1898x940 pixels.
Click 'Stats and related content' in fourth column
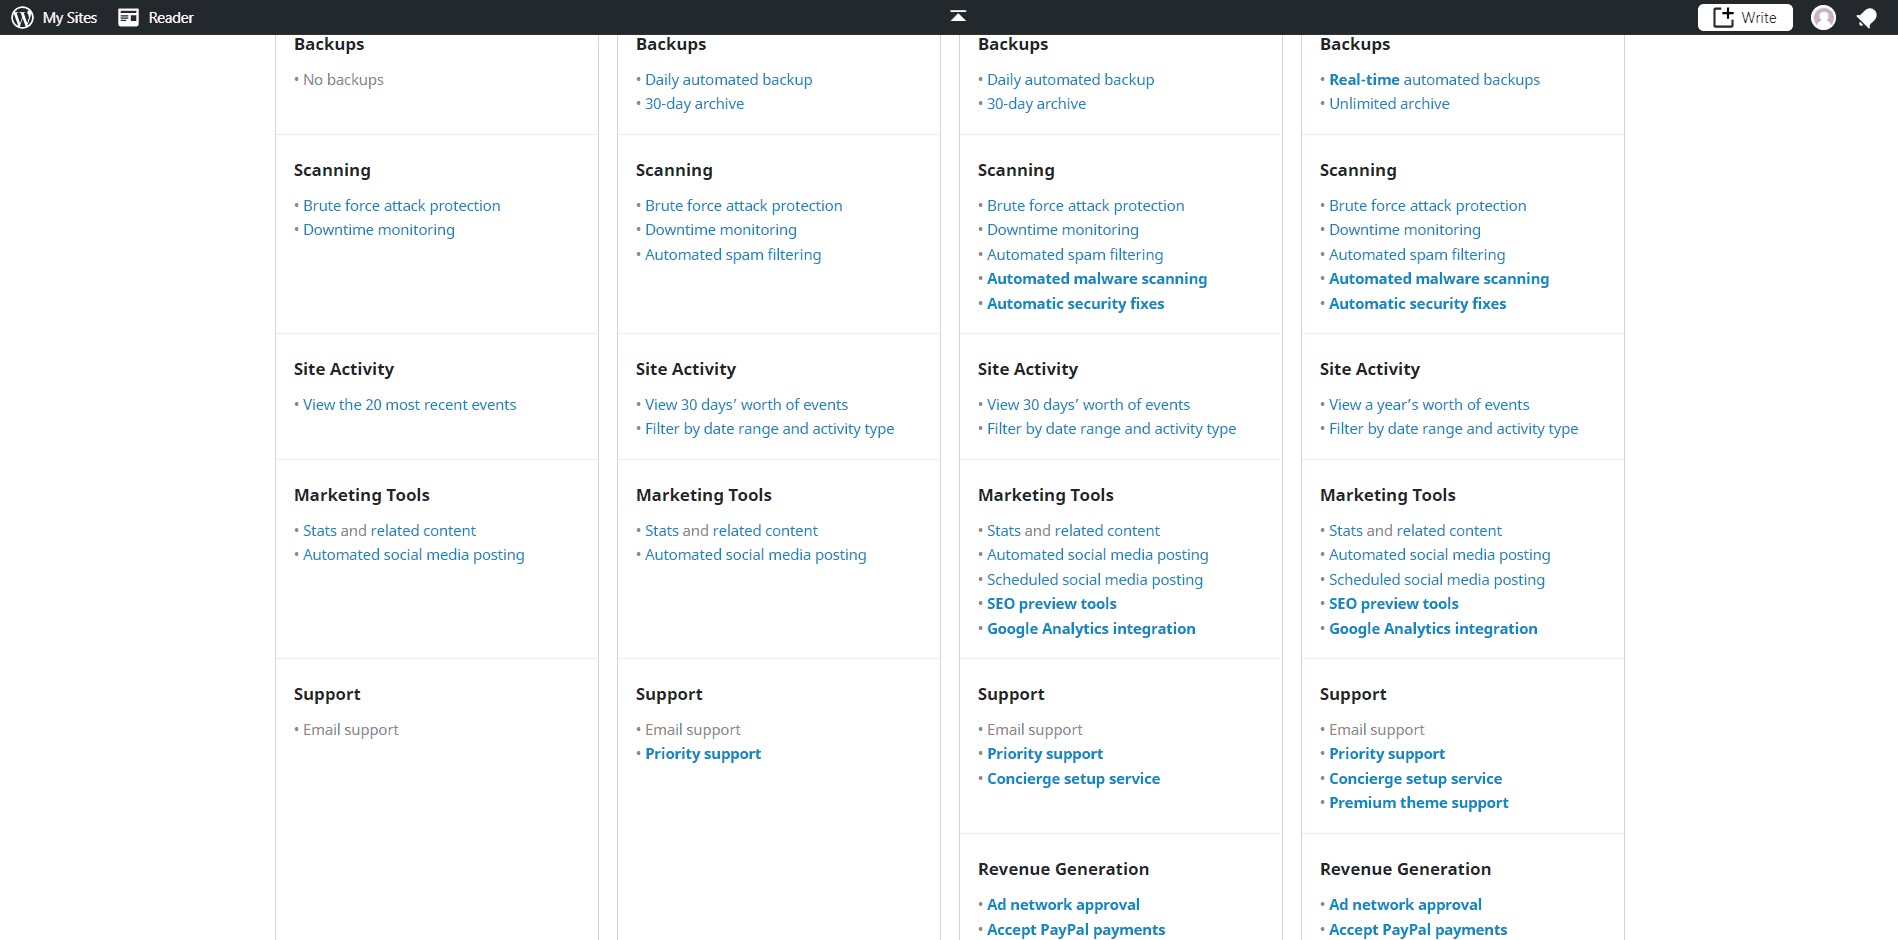pyautogui.click(x=1415, y=531)
